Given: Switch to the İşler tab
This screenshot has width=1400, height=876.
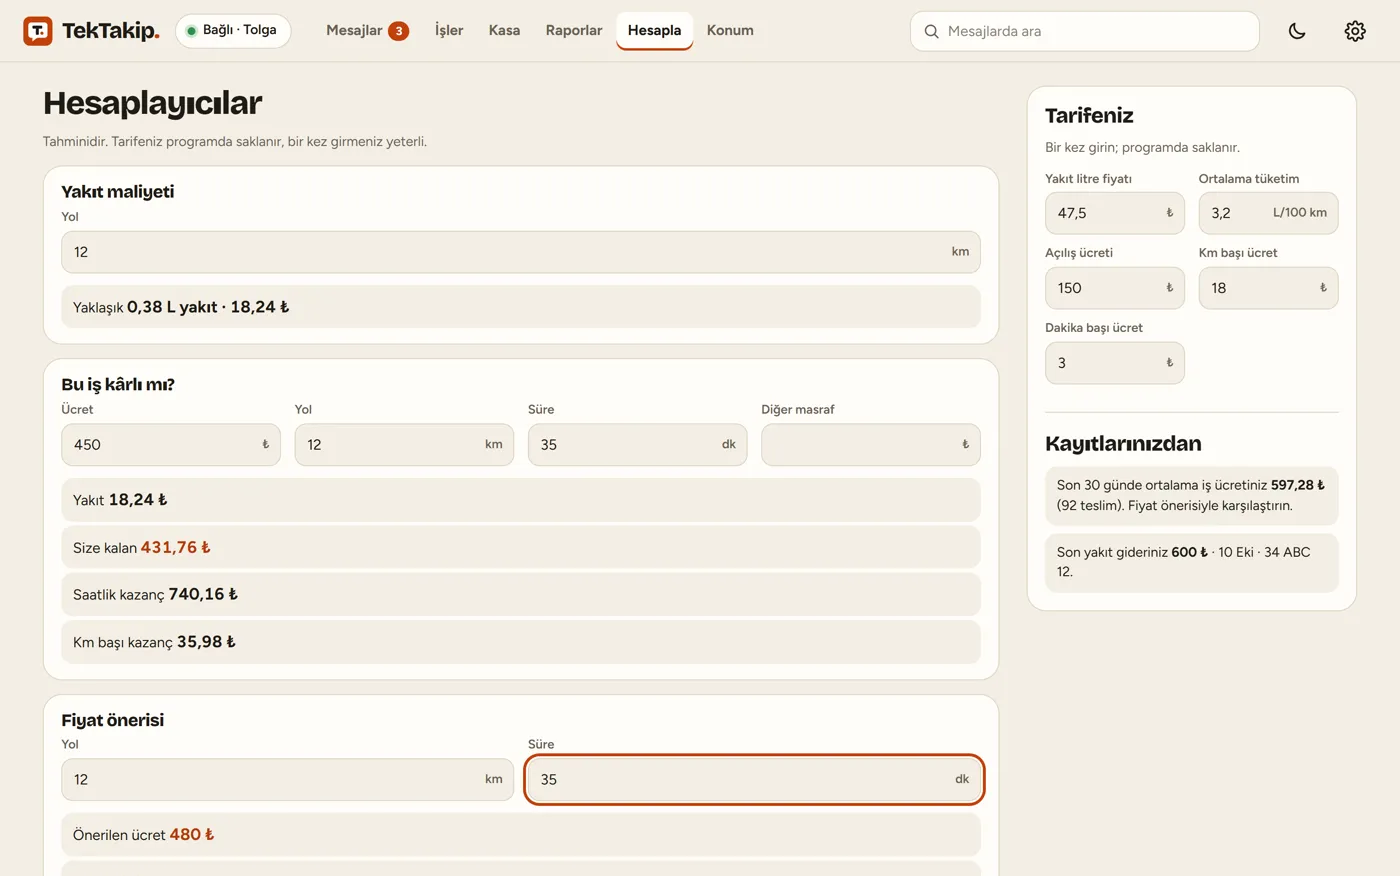Looking at the screenshot, I should 449,31.
